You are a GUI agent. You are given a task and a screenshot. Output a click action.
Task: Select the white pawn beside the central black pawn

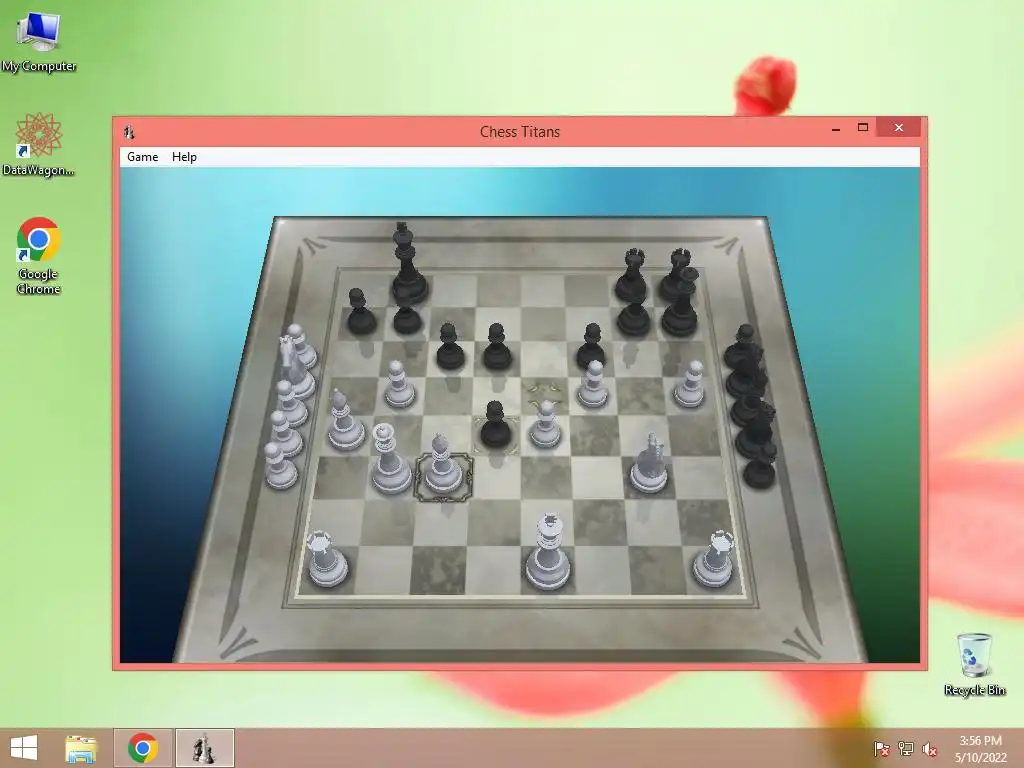(x=545, y=426)
